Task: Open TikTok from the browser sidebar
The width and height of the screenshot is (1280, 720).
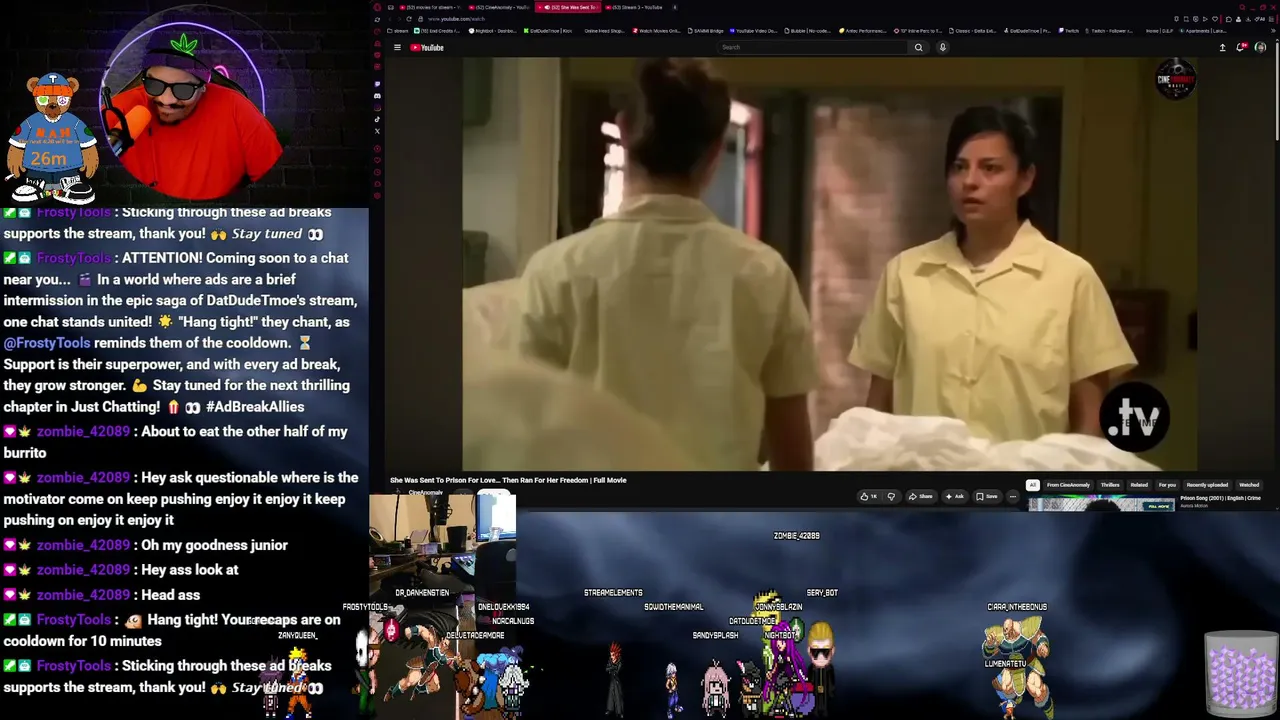Action: (x=377, y=120)
